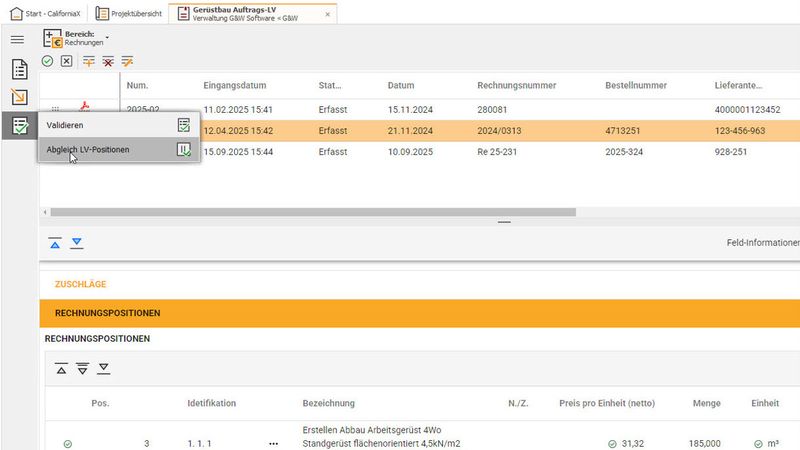The height and width of the screenshot is (450, 800).
Task: Collapse the orange RECHNUNGSPOSITIONEN section header
Action: (x=419, y=313)
